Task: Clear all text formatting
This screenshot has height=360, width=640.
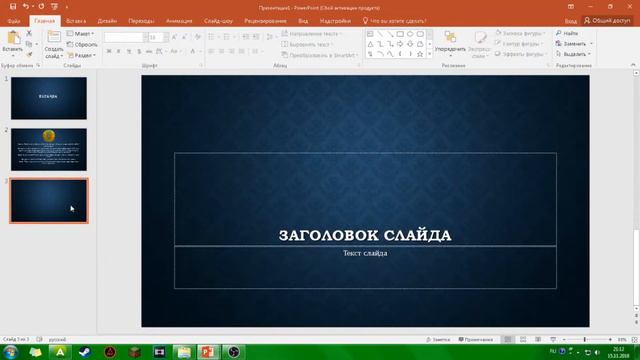Action: click(198, 37)
